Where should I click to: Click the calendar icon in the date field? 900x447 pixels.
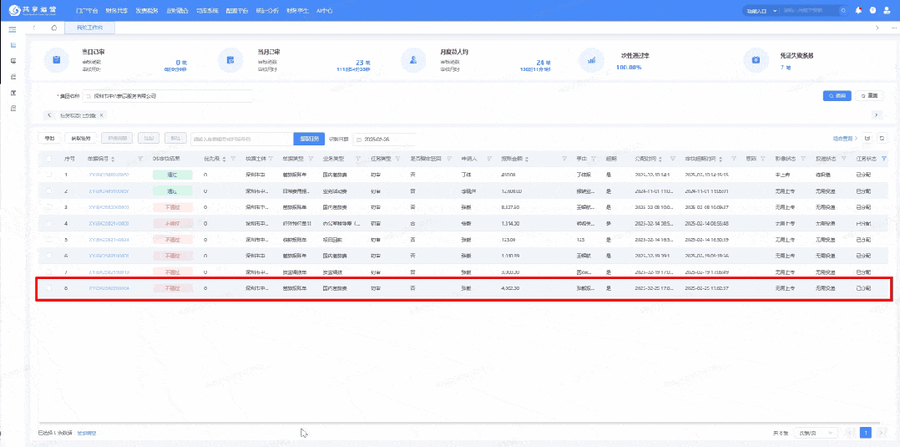[x=359, y=139]
